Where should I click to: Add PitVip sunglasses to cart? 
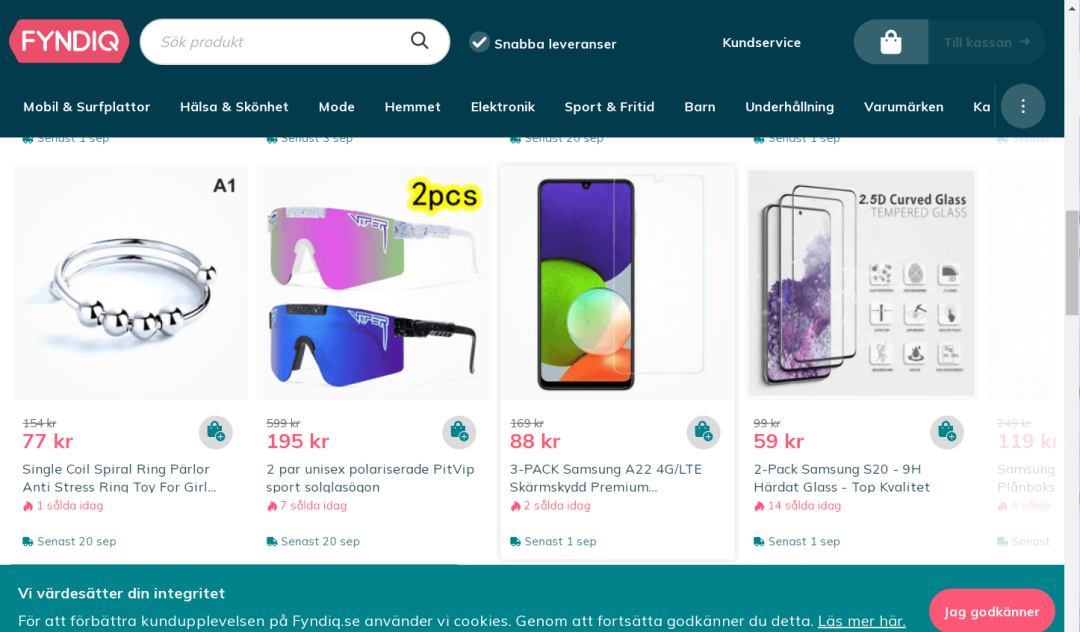(x=459, y=432)
